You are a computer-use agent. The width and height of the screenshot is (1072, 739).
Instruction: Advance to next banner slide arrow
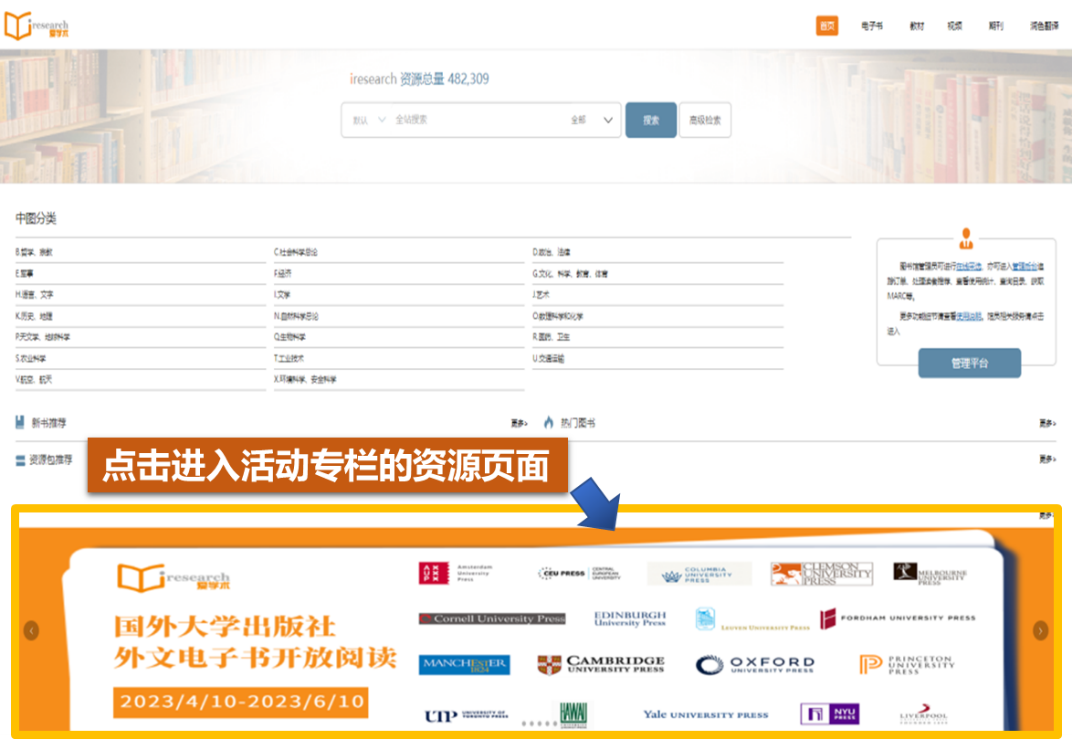coord(1040,630)
